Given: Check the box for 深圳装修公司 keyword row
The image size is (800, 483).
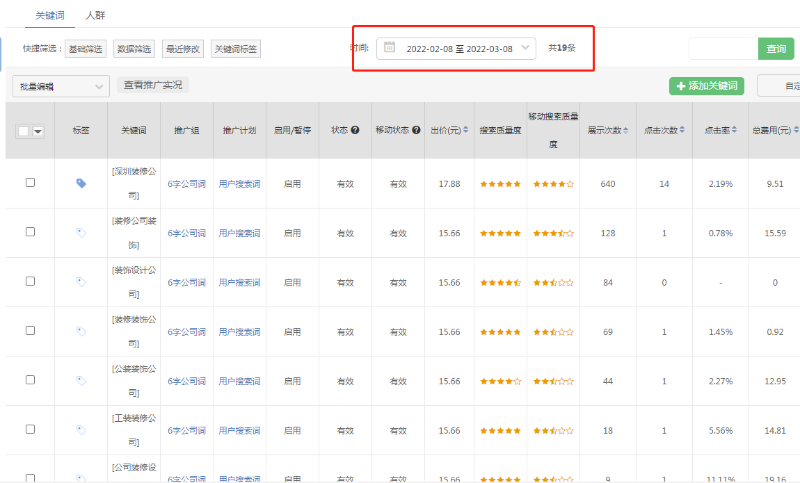Looking at the screenshot, I should point(30,183).
